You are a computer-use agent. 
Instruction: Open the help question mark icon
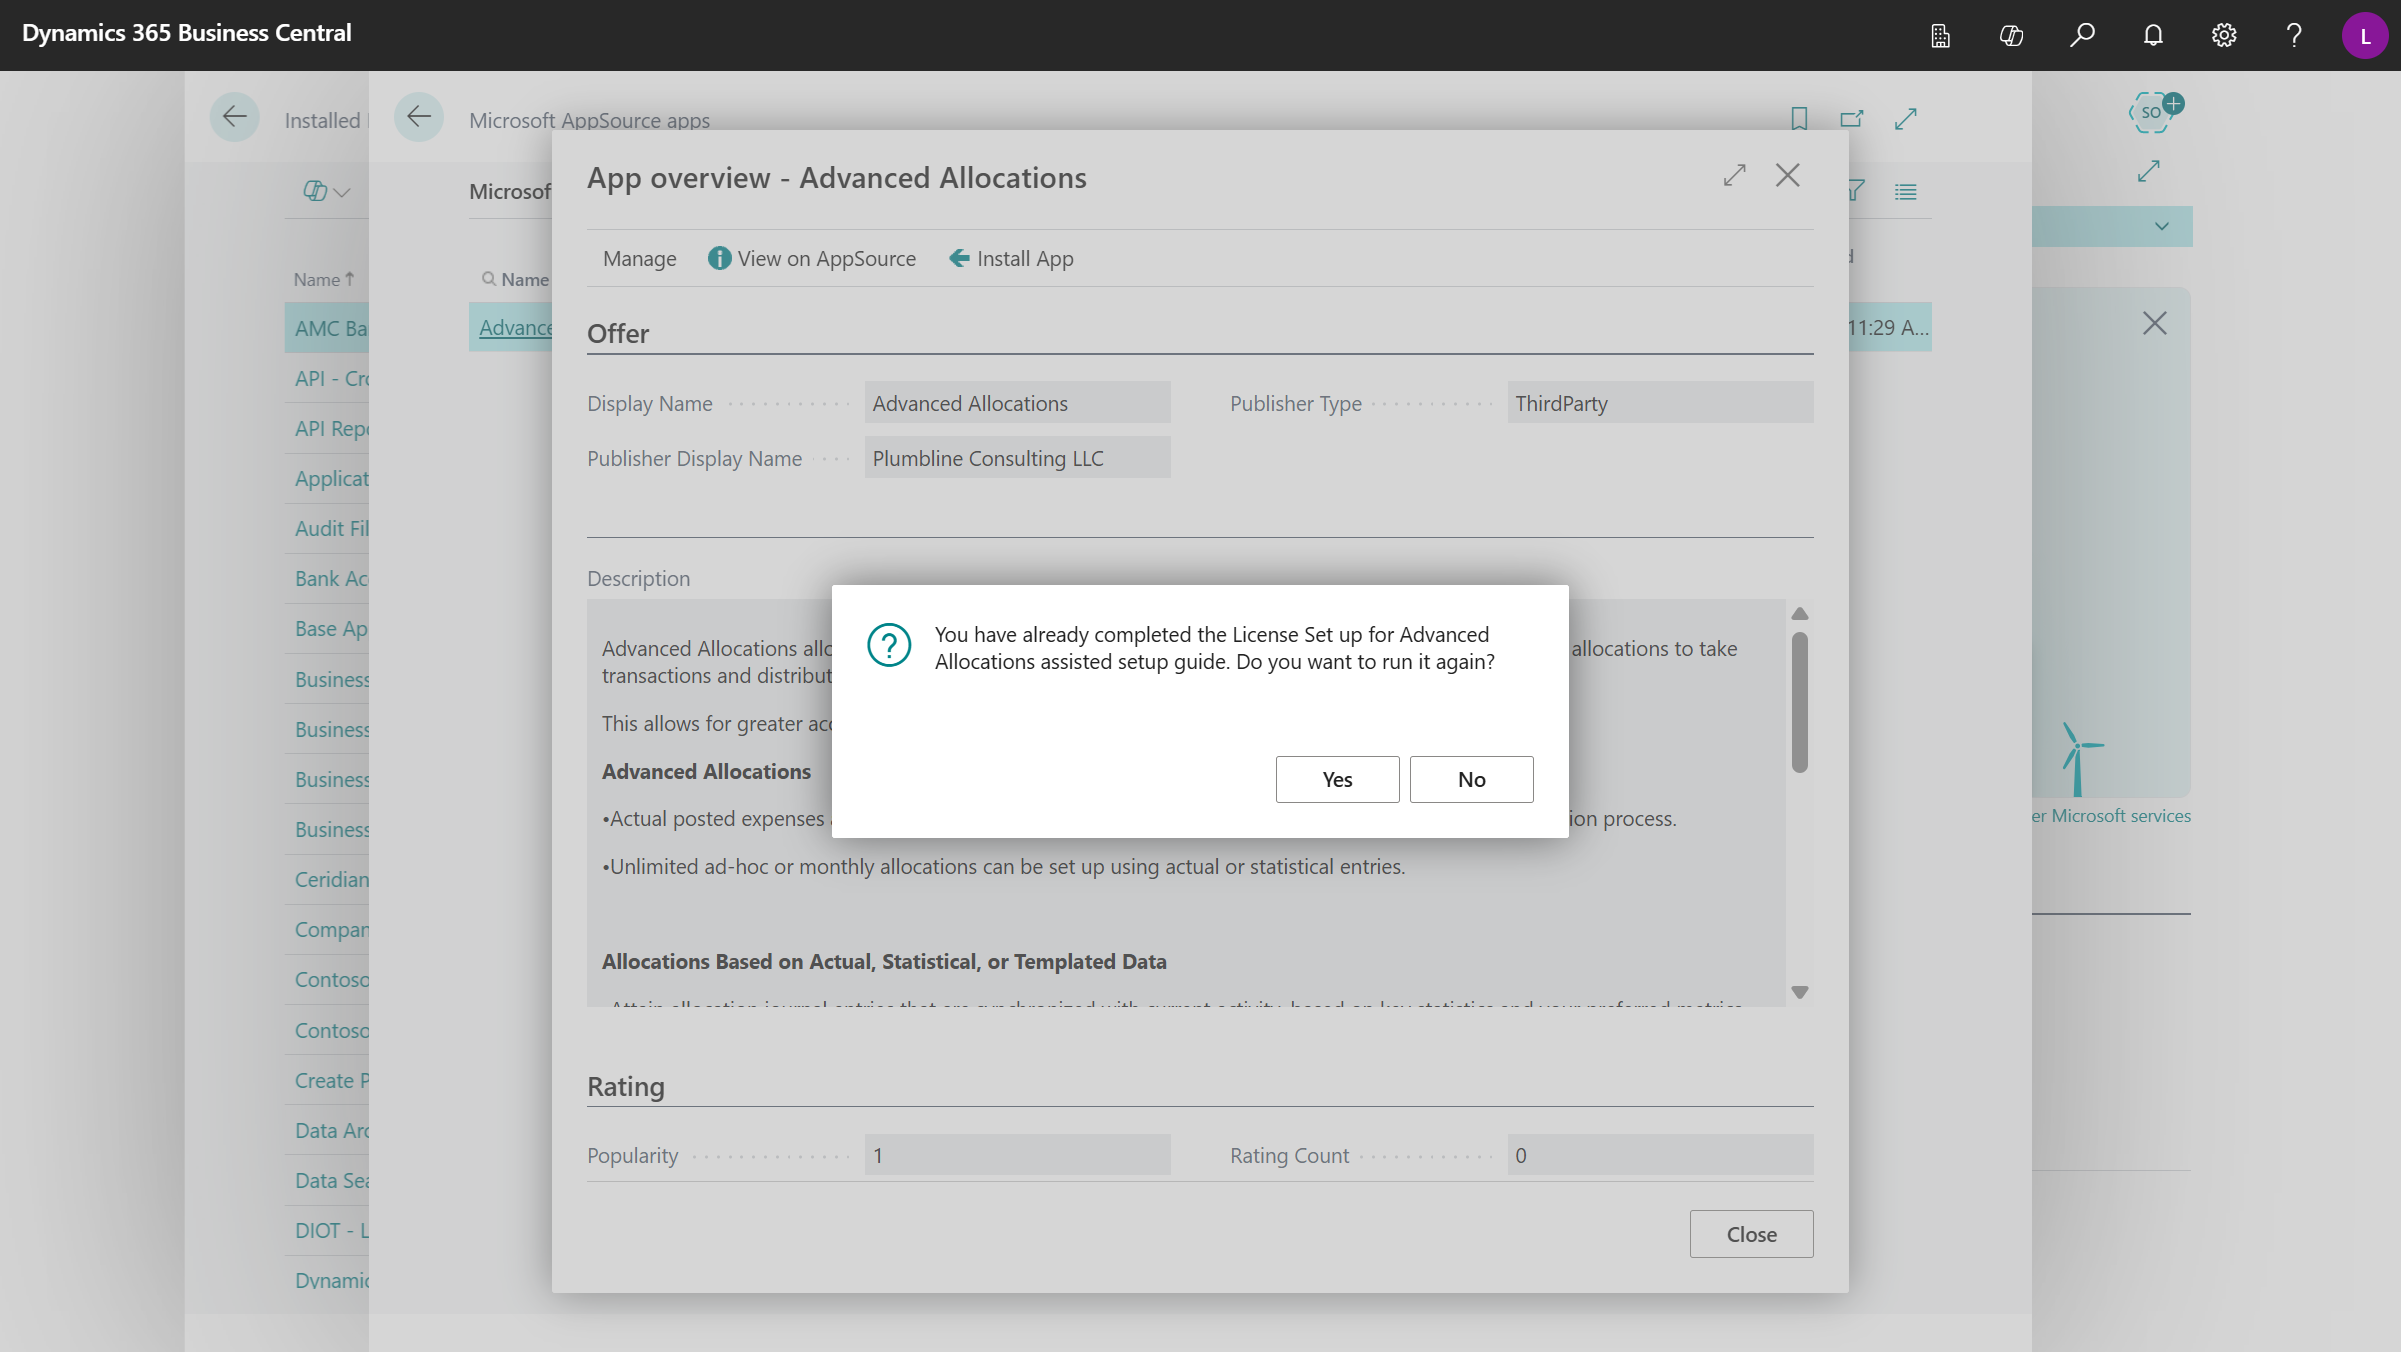point(2294,34)
